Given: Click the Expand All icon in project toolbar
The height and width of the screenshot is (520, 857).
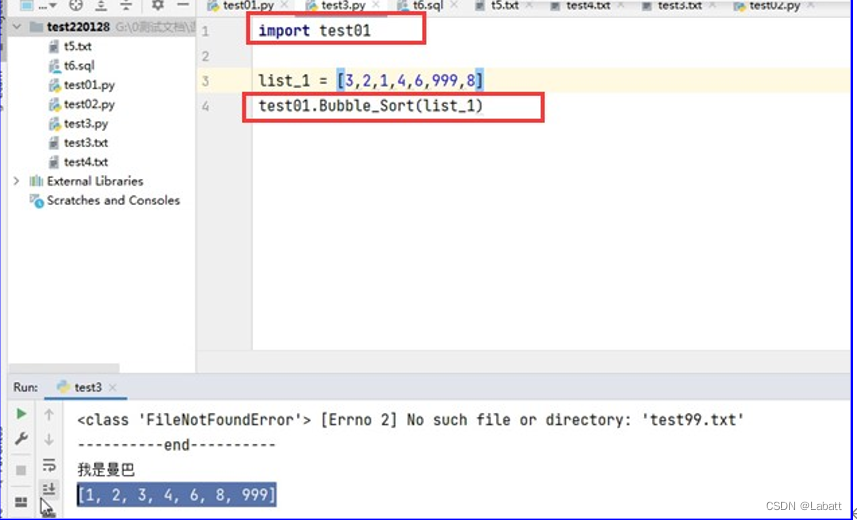Looking at the screenshot, I should pyautogui.click(x=101, y=5).
